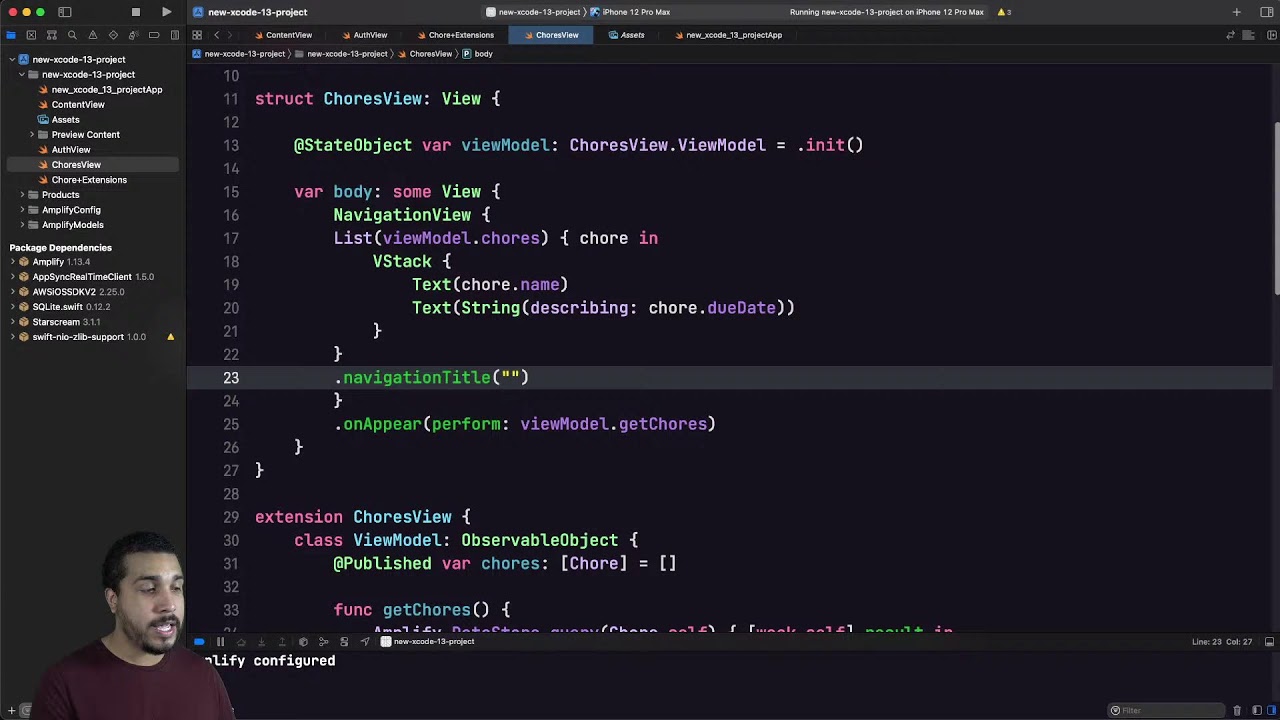The width and height of the screenshot is (1280, 720).
Task: Open Debug Memory Graph icon
Action: point(323,642)
